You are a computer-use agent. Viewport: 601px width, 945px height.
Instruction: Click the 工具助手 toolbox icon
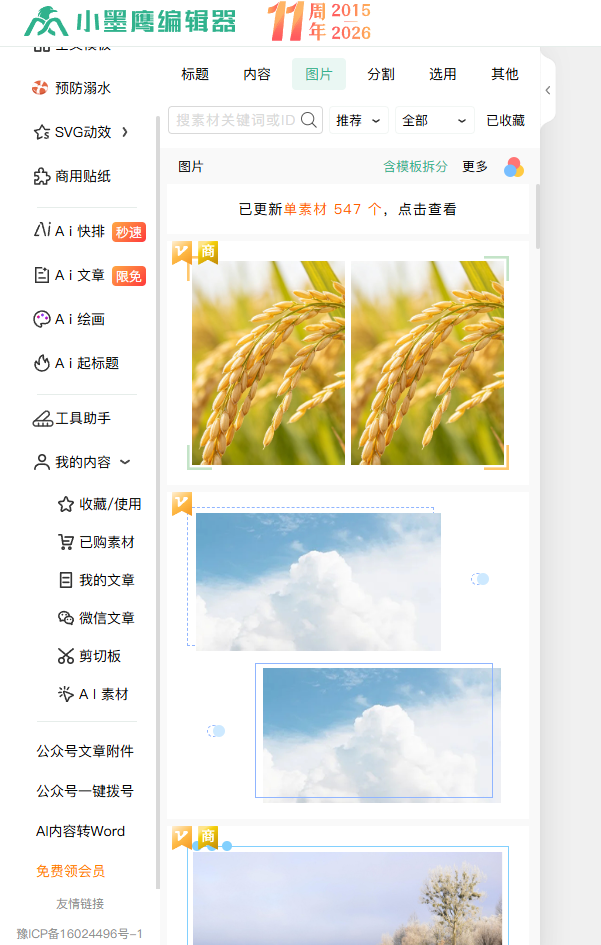click(x=43, y=418)
